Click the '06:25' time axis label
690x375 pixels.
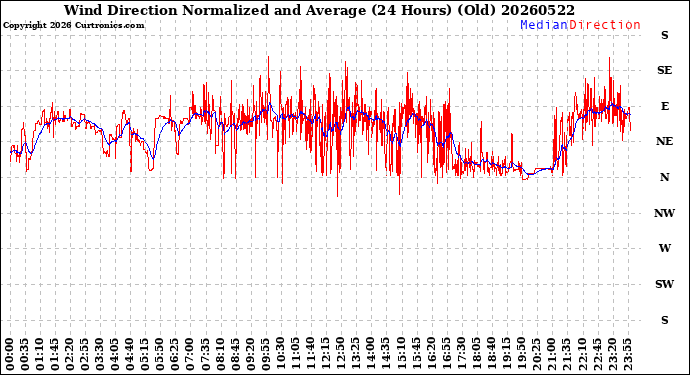175,354
